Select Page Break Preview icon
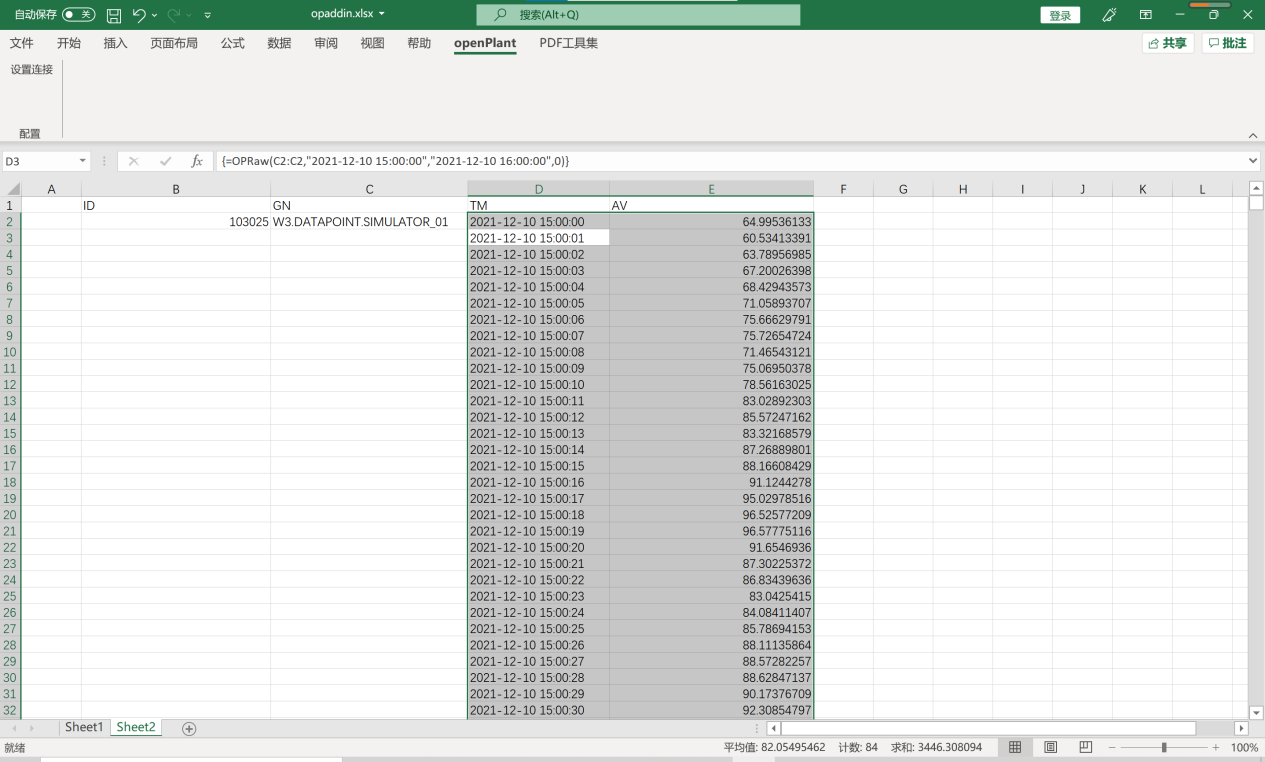This screenshot has height=762, width=1265. point(1086,747)
